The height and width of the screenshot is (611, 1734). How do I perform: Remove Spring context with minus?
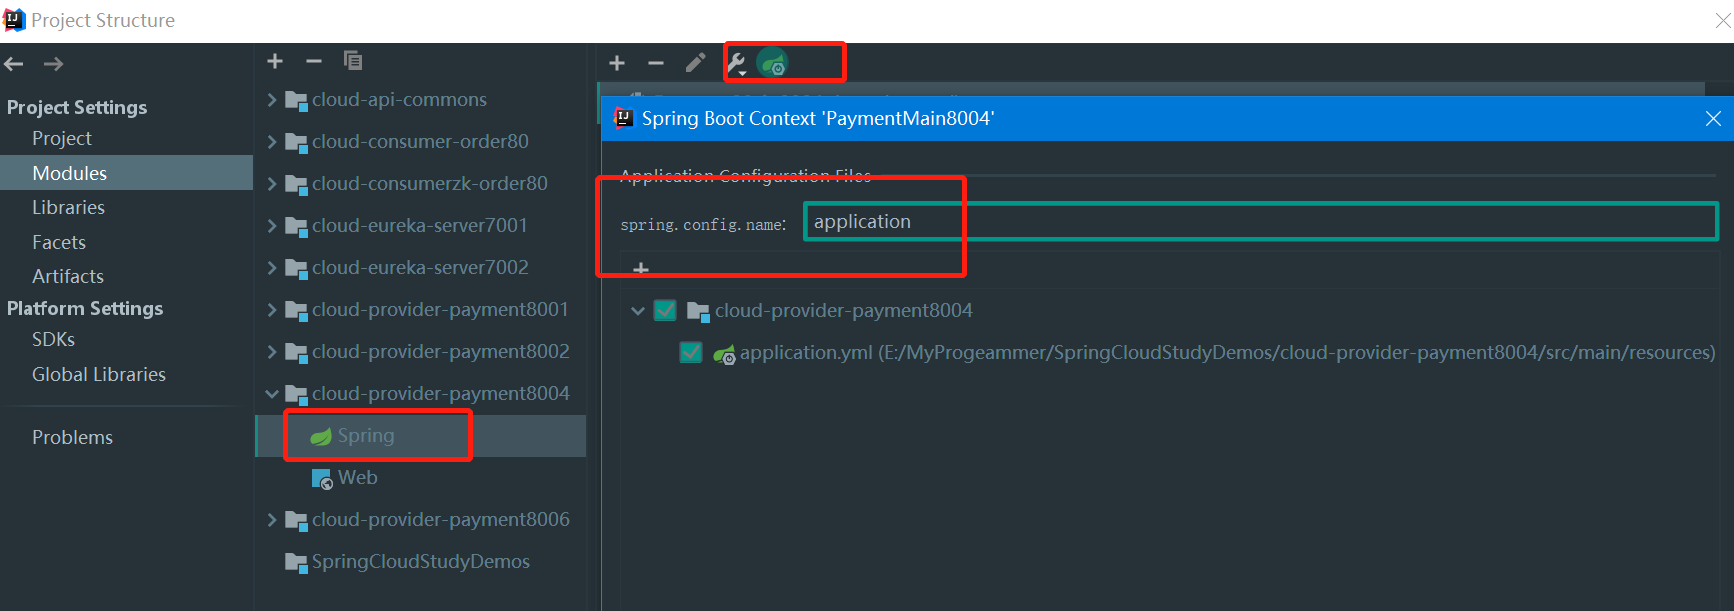coord(656,63)
